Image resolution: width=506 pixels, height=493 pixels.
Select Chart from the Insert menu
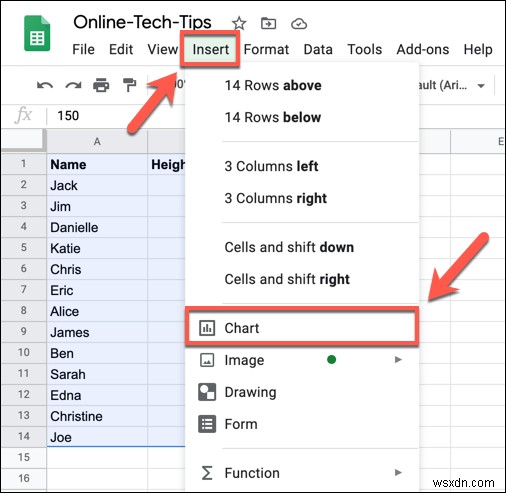click(x=301, y=328)
